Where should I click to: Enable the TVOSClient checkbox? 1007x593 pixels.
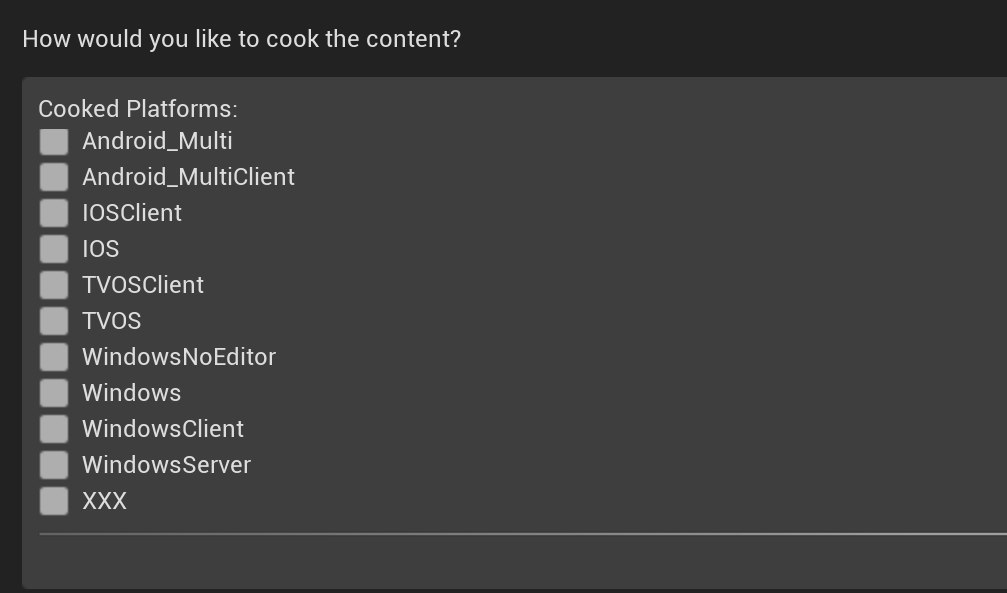[54, 285]
